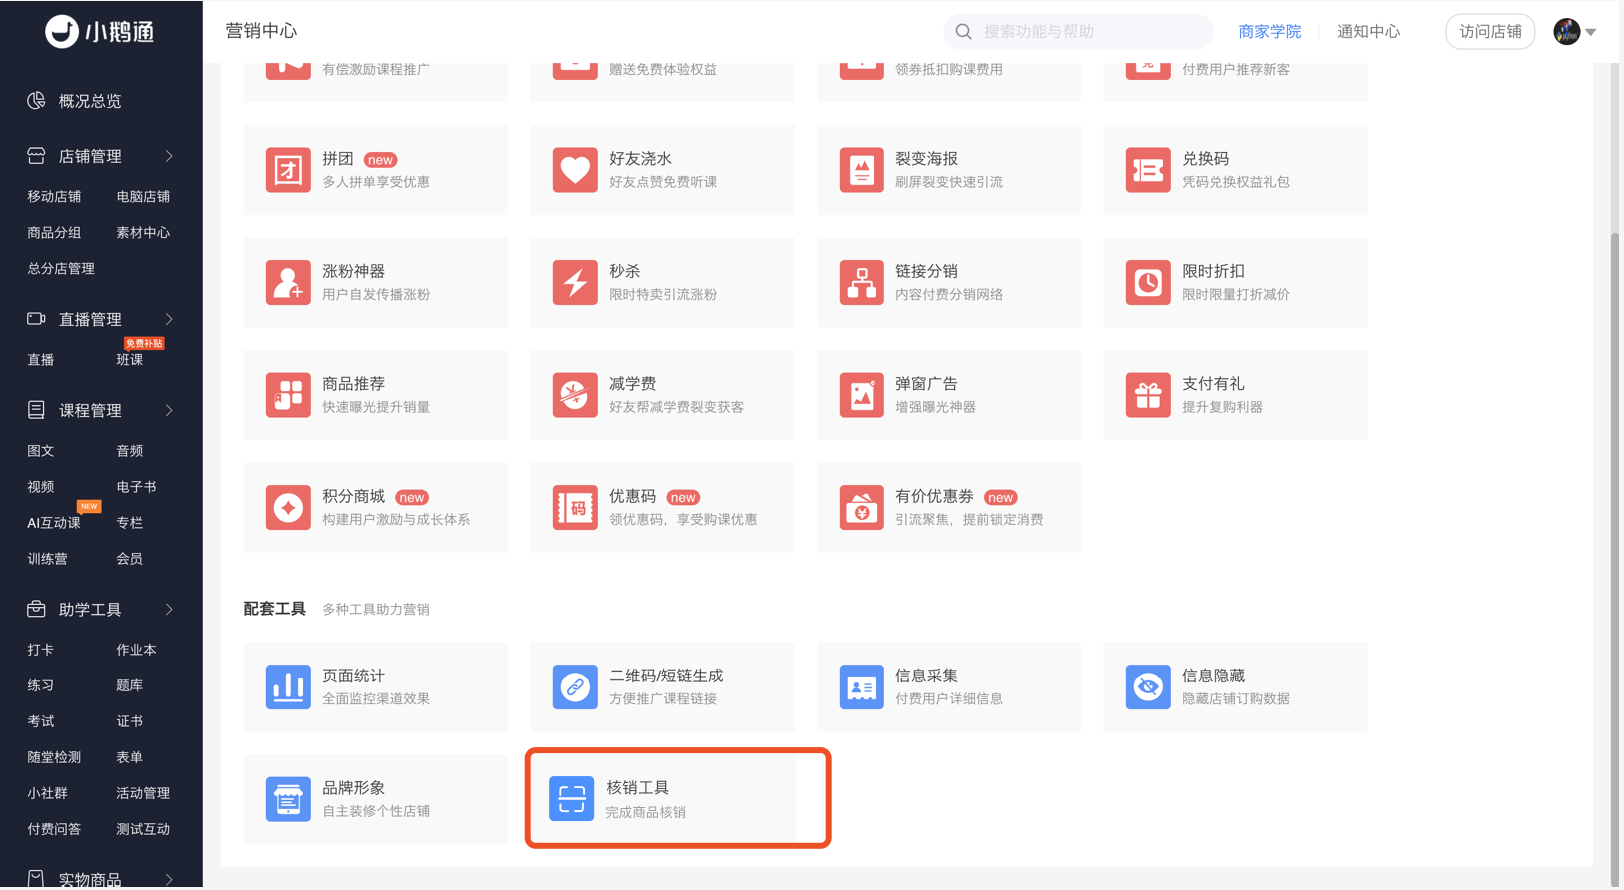Open the 商家学院 link
This screenshot has height=890, width=1624.
1269,32
